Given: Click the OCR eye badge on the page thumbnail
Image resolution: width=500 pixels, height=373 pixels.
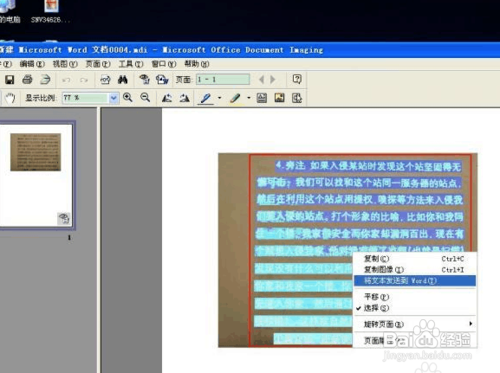Looking at the screenshot, I should [x=64, y=219].
